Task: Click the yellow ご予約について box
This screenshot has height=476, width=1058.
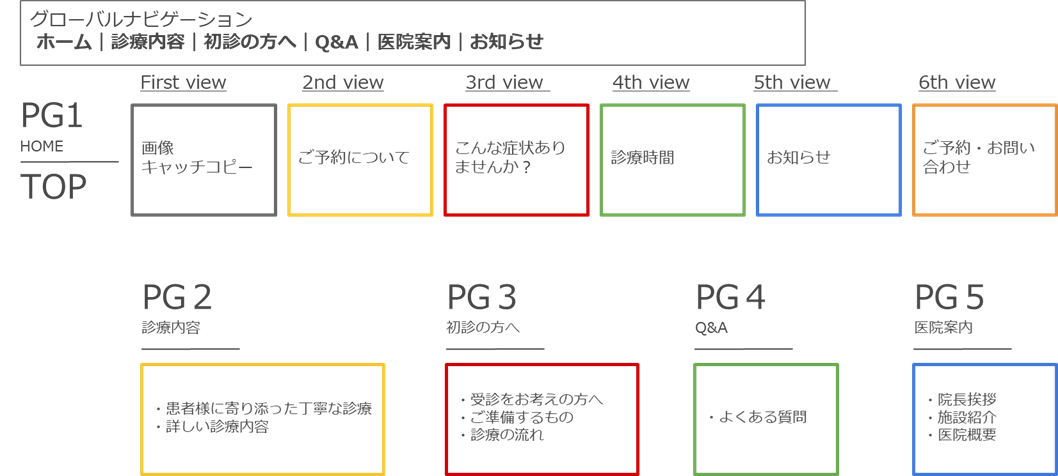Action: 360,160
